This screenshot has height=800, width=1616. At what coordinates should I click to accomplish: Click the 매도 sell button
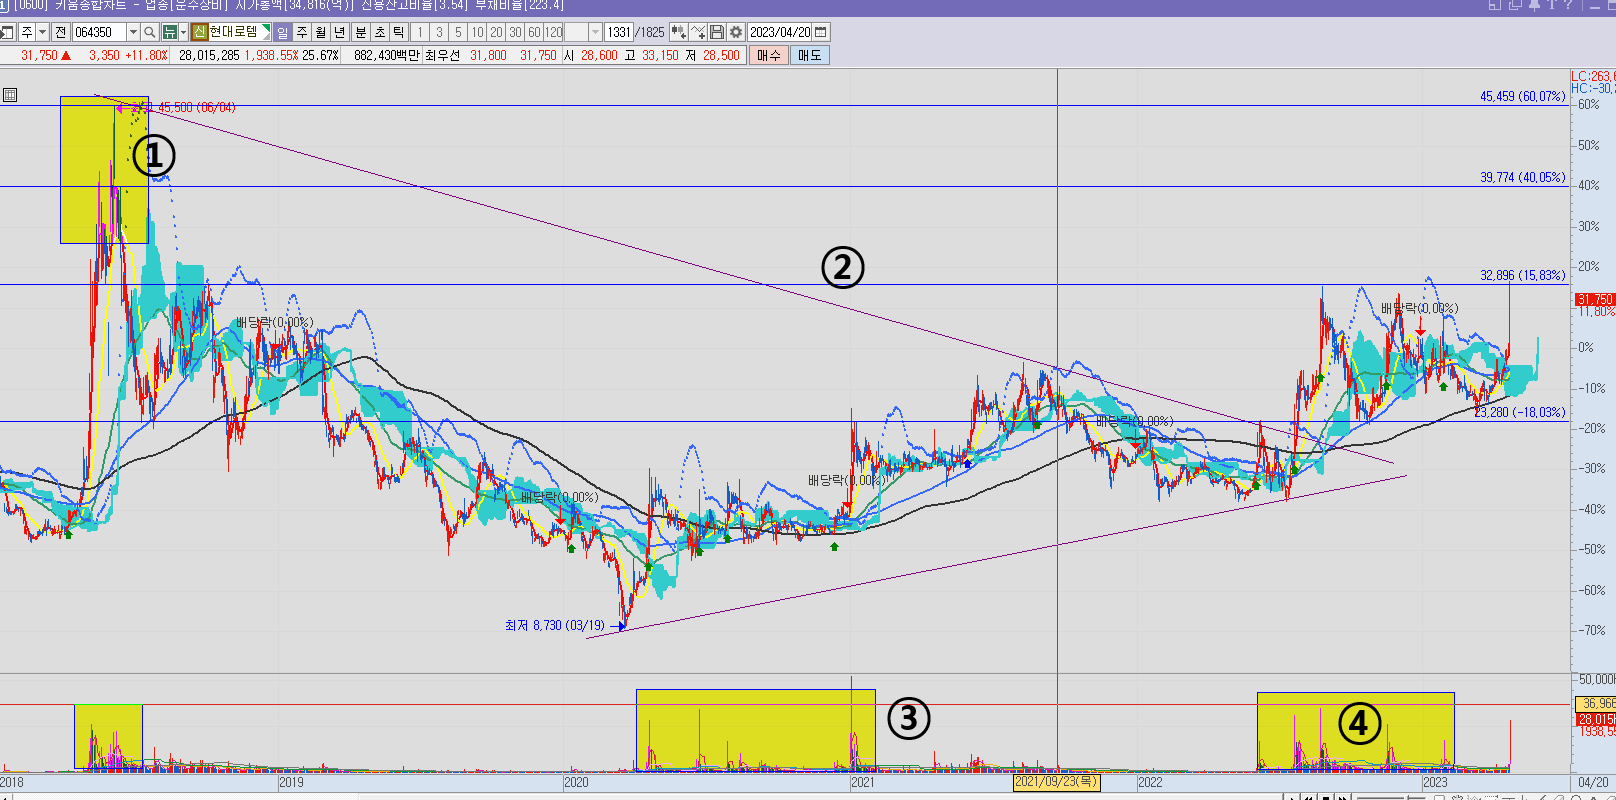coord(810,55)
